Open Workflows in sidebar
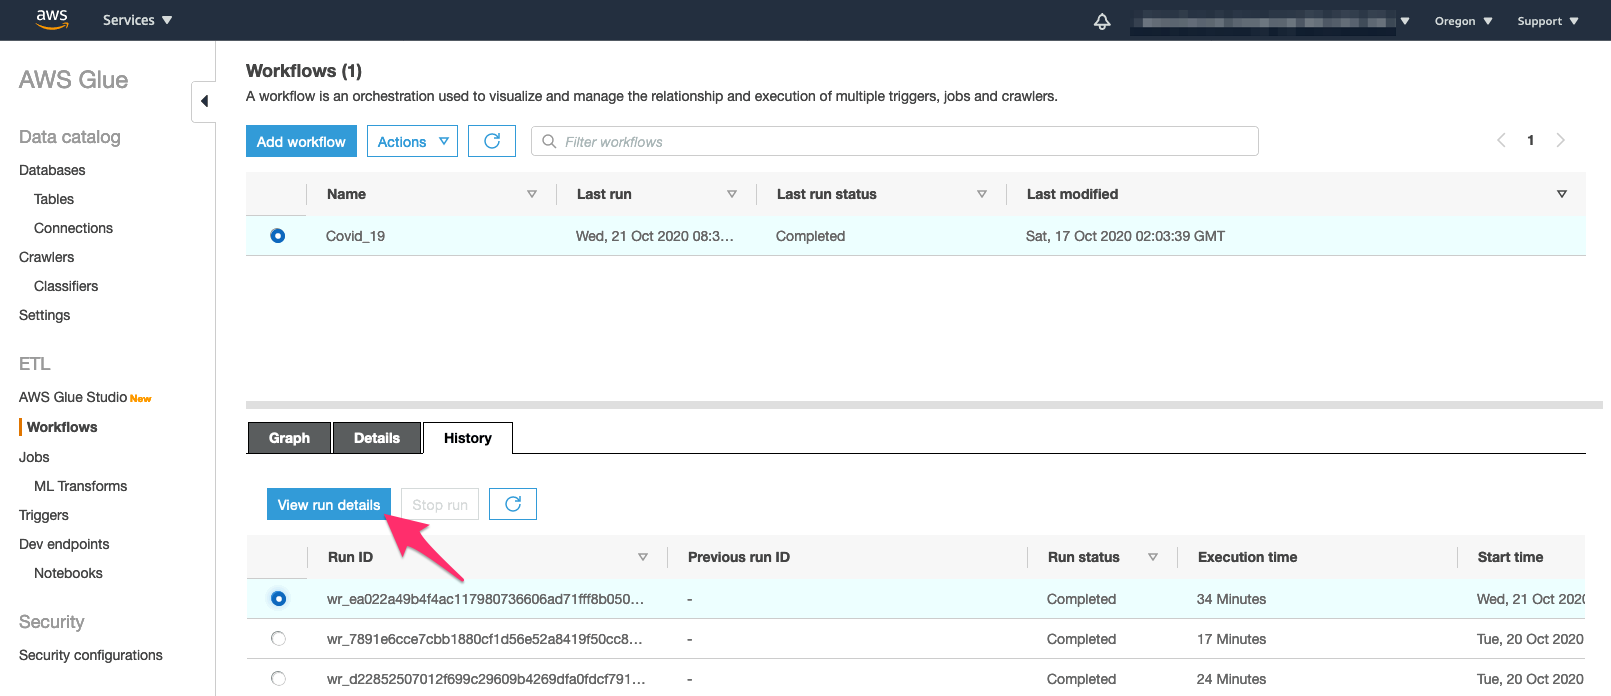This screenshot has width=1611, height=696. coord(62,427)
